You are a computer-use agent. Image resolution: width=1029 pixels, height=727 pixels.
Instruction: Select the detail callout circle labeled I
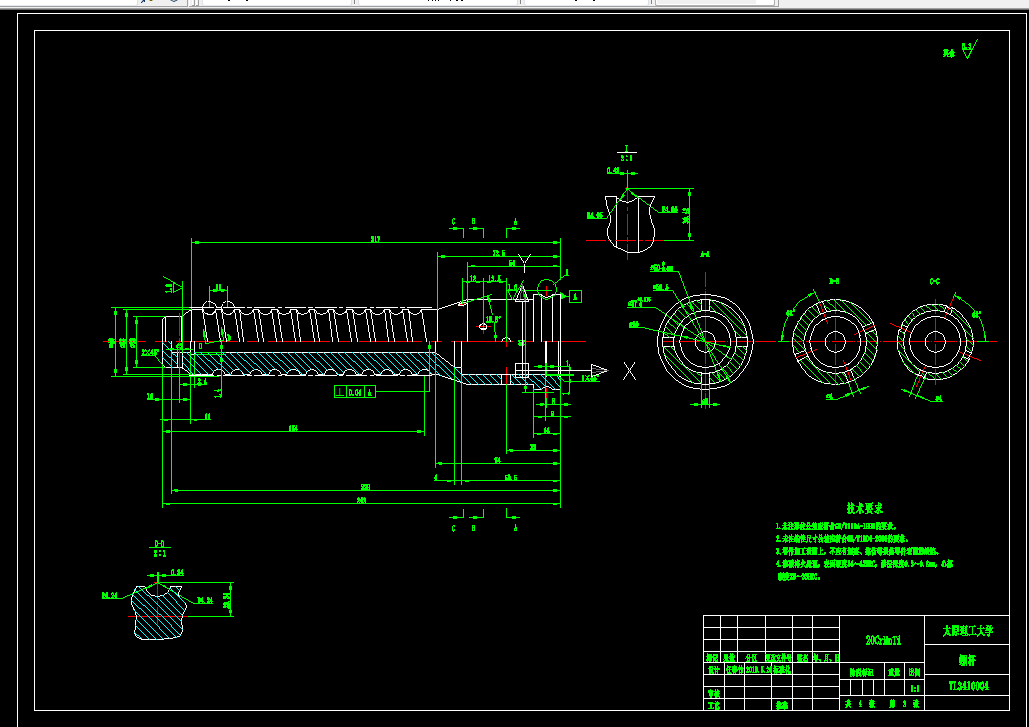(x=547, y=289)
